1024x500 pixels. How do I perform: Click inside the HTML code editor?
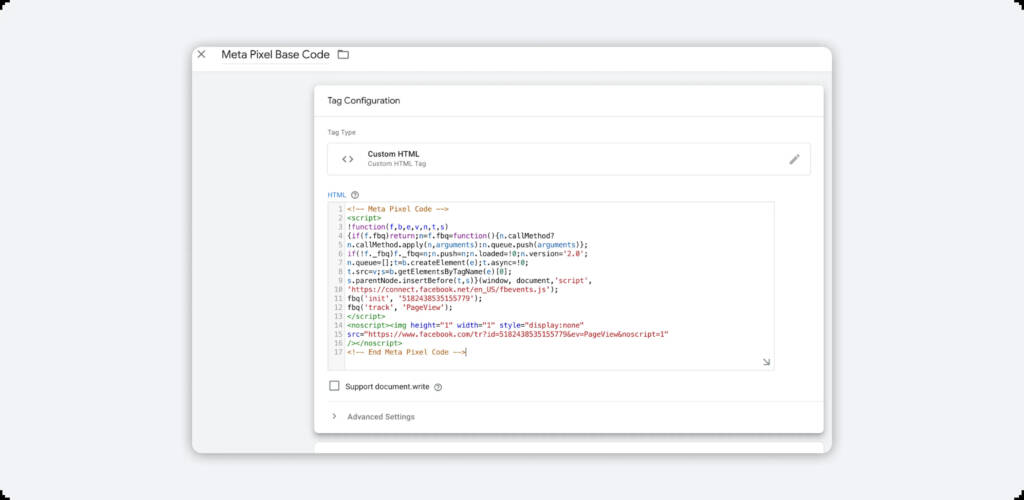pyautogui.click(x=551, y=285)
